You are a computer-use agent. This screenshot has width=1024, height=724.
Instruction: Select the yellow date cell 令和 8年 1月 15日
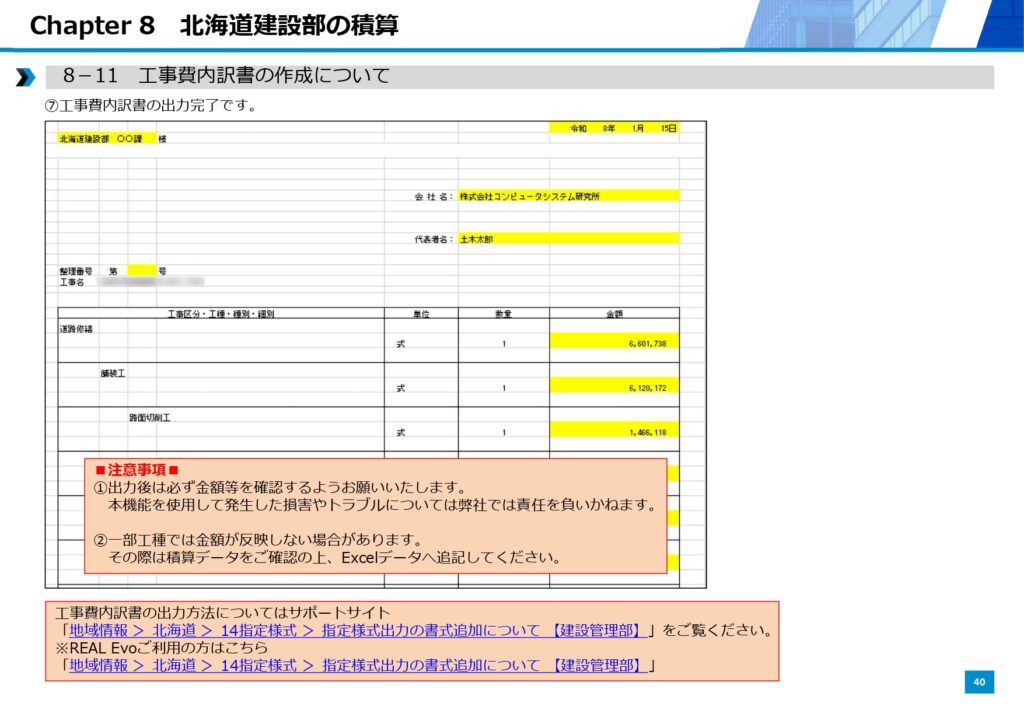(x=614, y=128)
